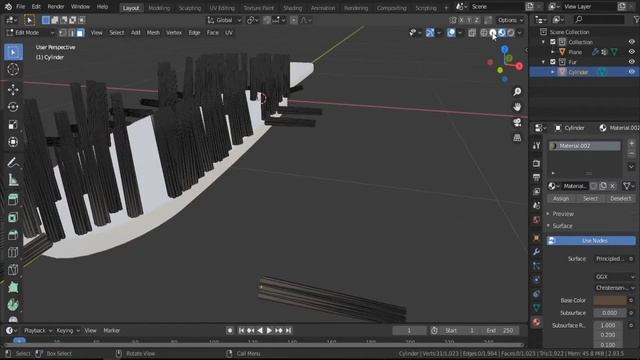Click the Deselect button

click(620, 198)
